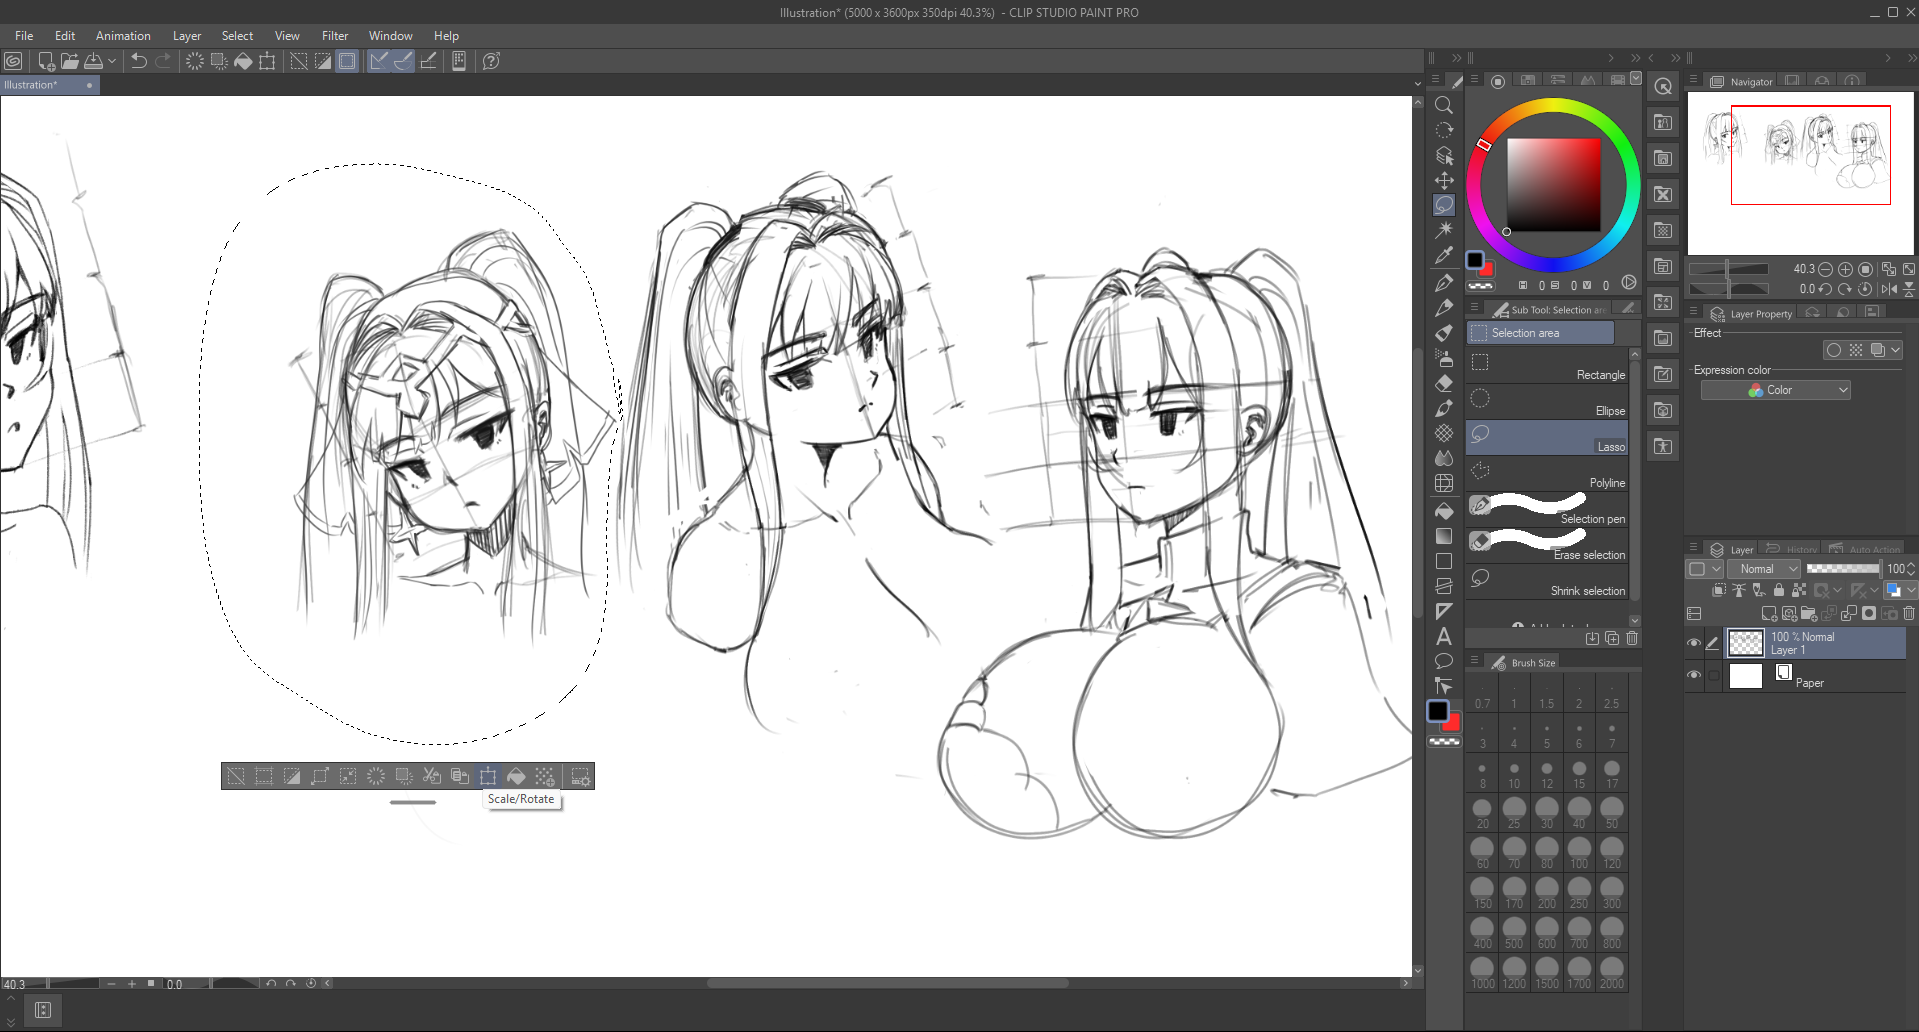
Task: Open the Animation menu
Action: click(x=123, y=36)
